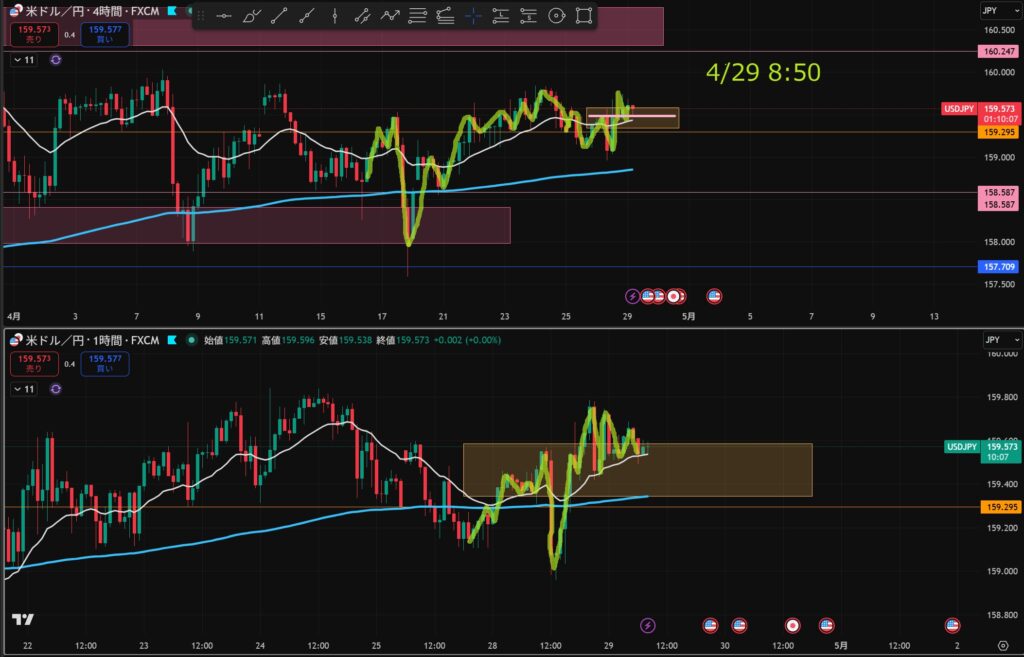Toggle the indicator refresh icon on the 4-hour chart
Image resolution: width=1024 pixels, height=657 pixels.
click(56, 60)
